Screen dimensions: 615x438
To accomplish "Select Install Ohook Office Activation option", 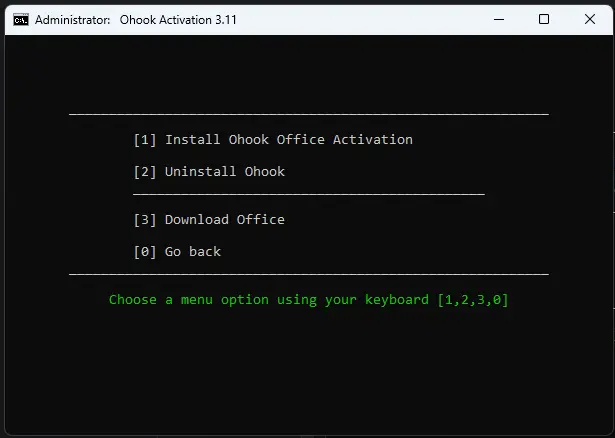I will 273,140.
